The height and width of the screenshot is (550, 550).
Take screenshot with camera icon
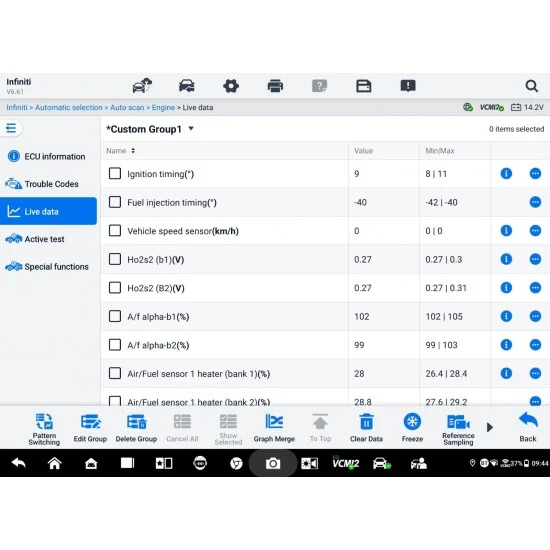click(x=273, y=464)
